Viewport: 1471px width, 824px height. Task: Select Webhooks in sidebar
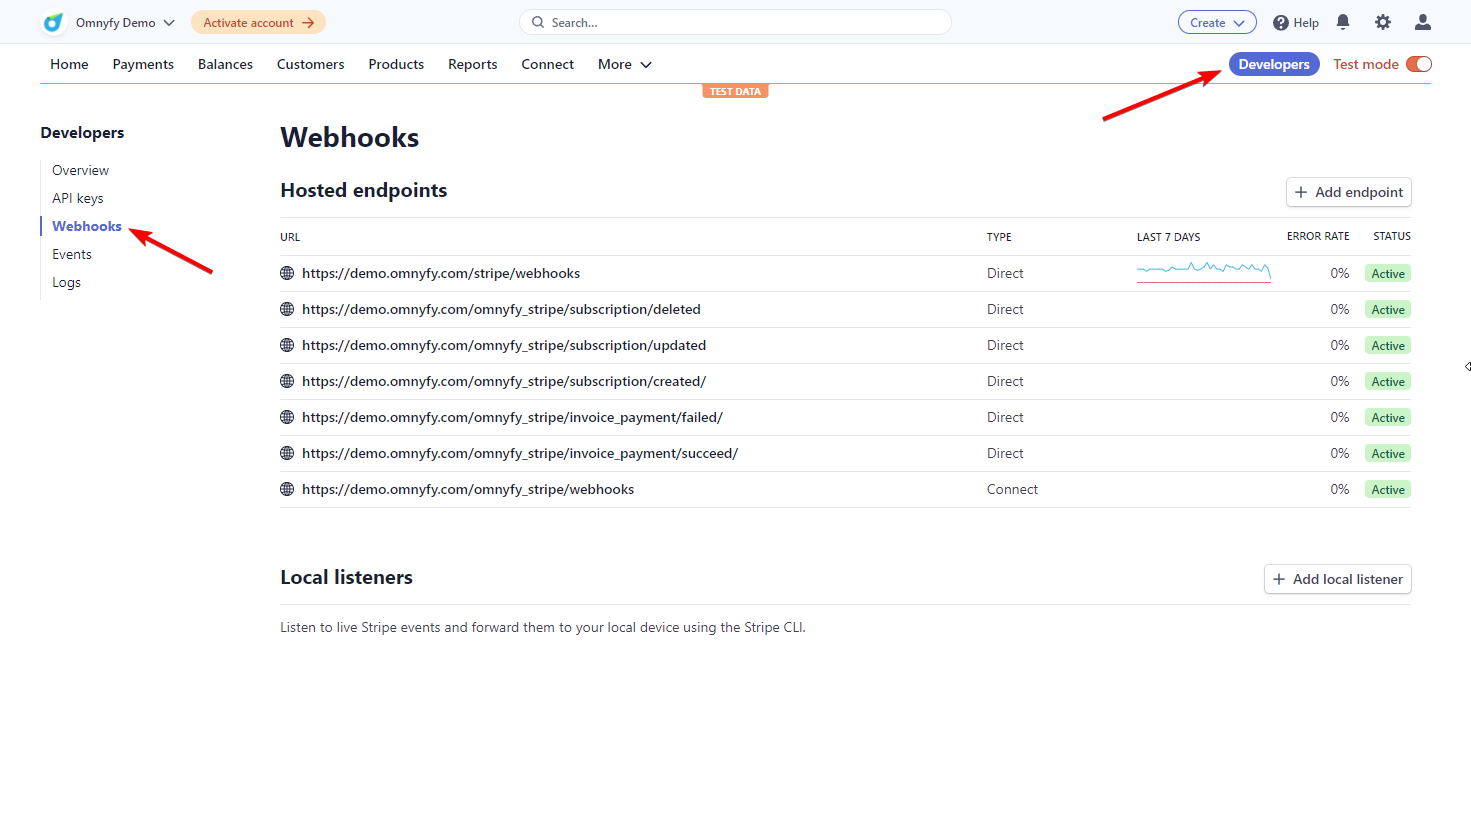87,226
